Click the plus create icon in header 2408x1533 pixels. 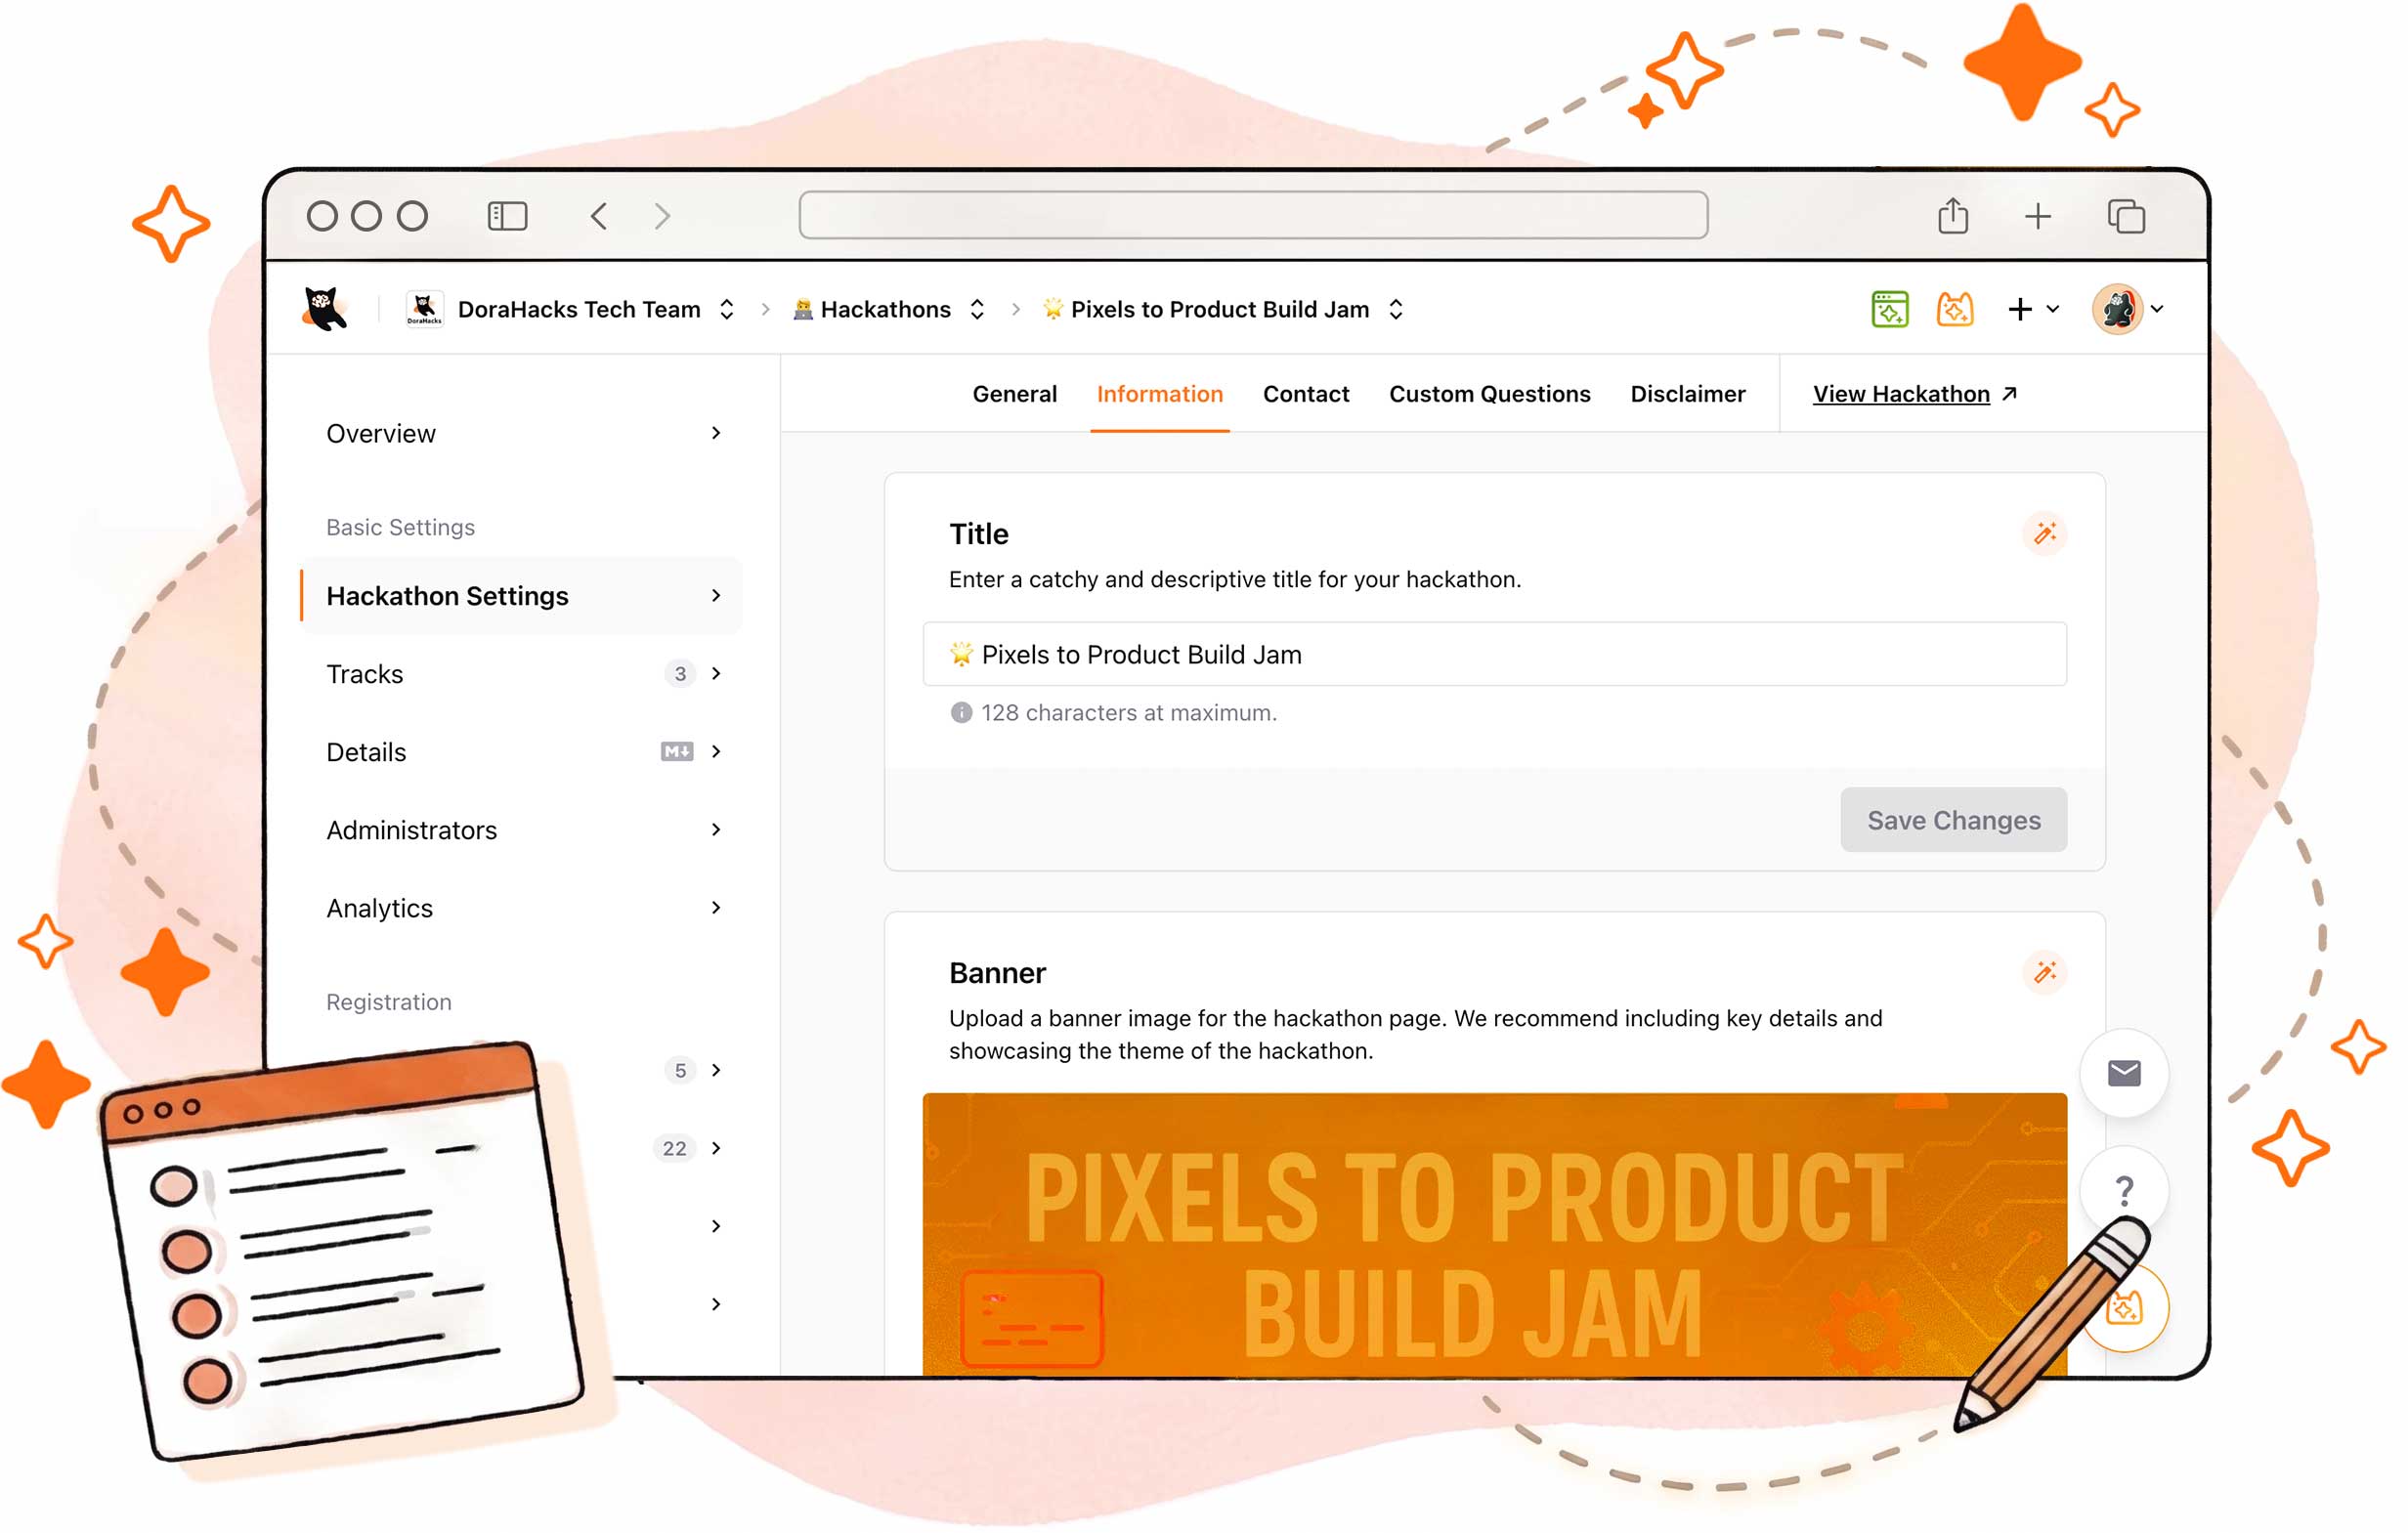tap(2021, 310)
